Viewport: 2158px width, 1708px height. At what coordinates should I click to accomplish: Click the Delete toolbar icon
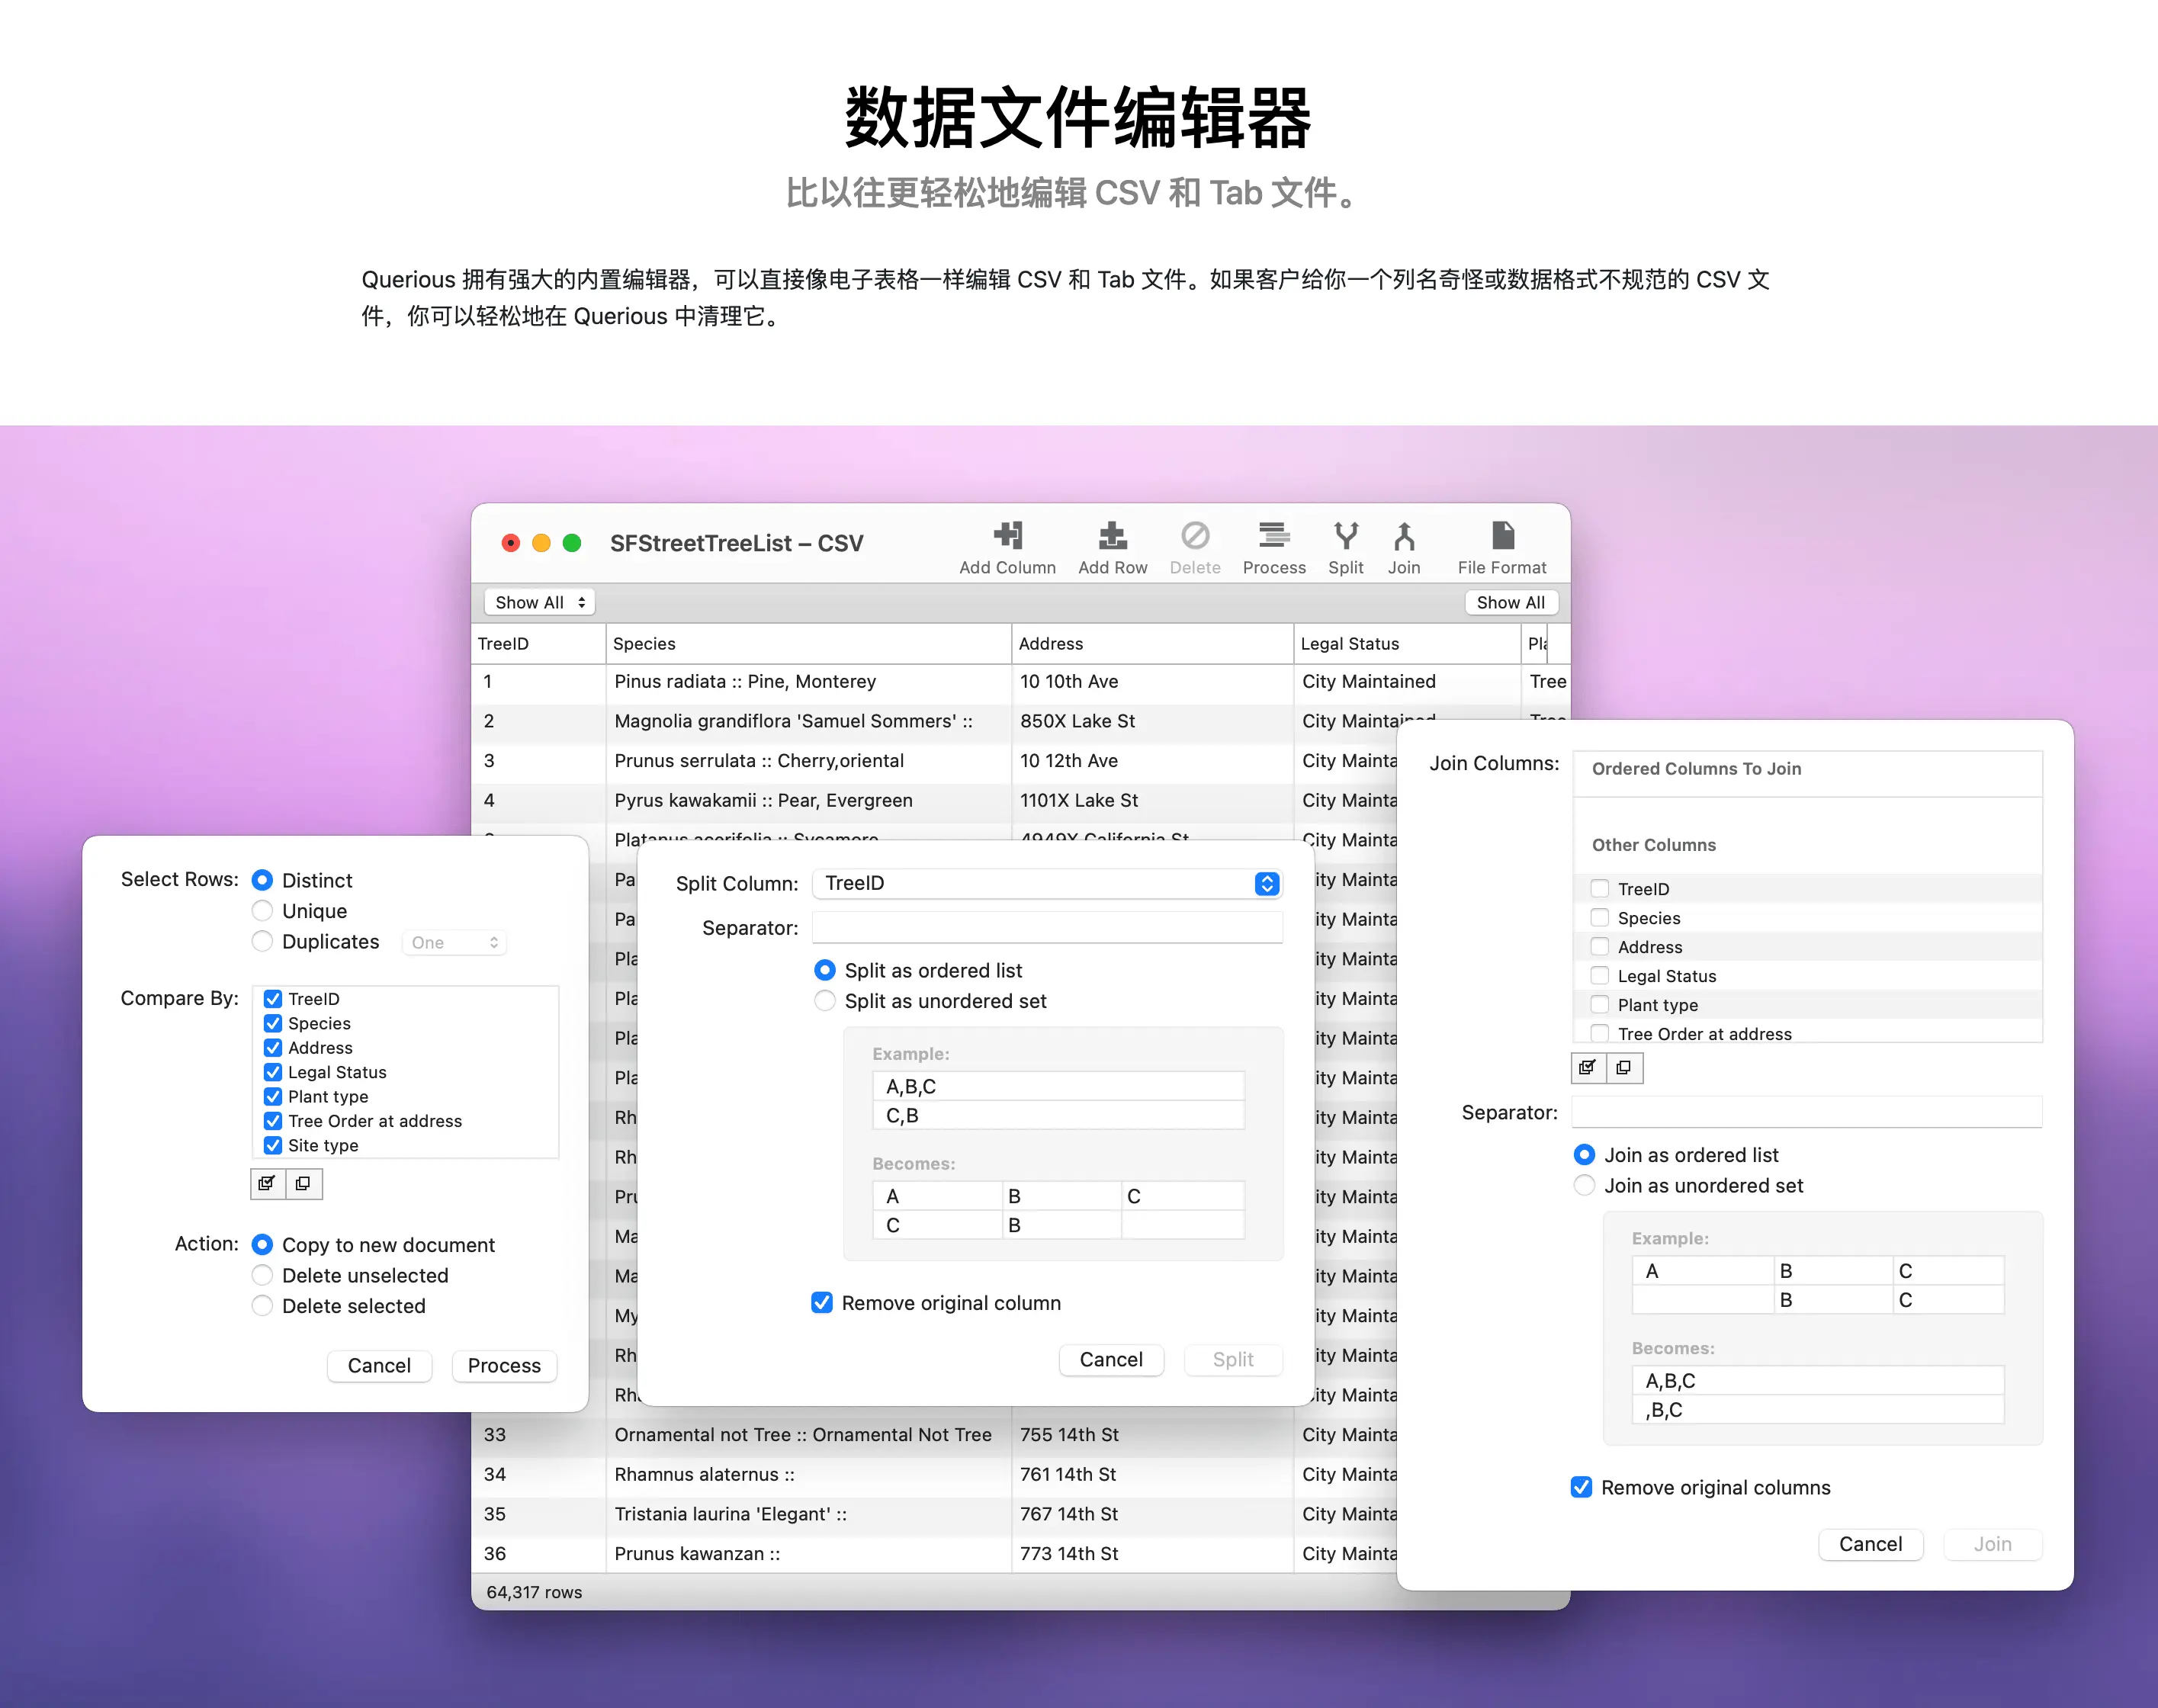pyautogui.click(x=1194, y=537)
